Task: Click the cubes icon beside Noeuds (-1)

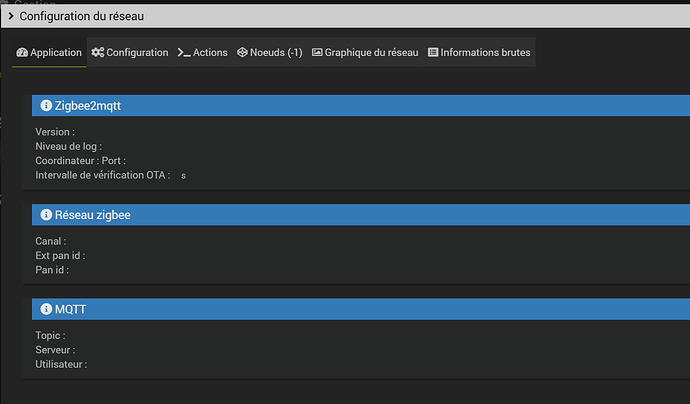Action: click(243, 53)
